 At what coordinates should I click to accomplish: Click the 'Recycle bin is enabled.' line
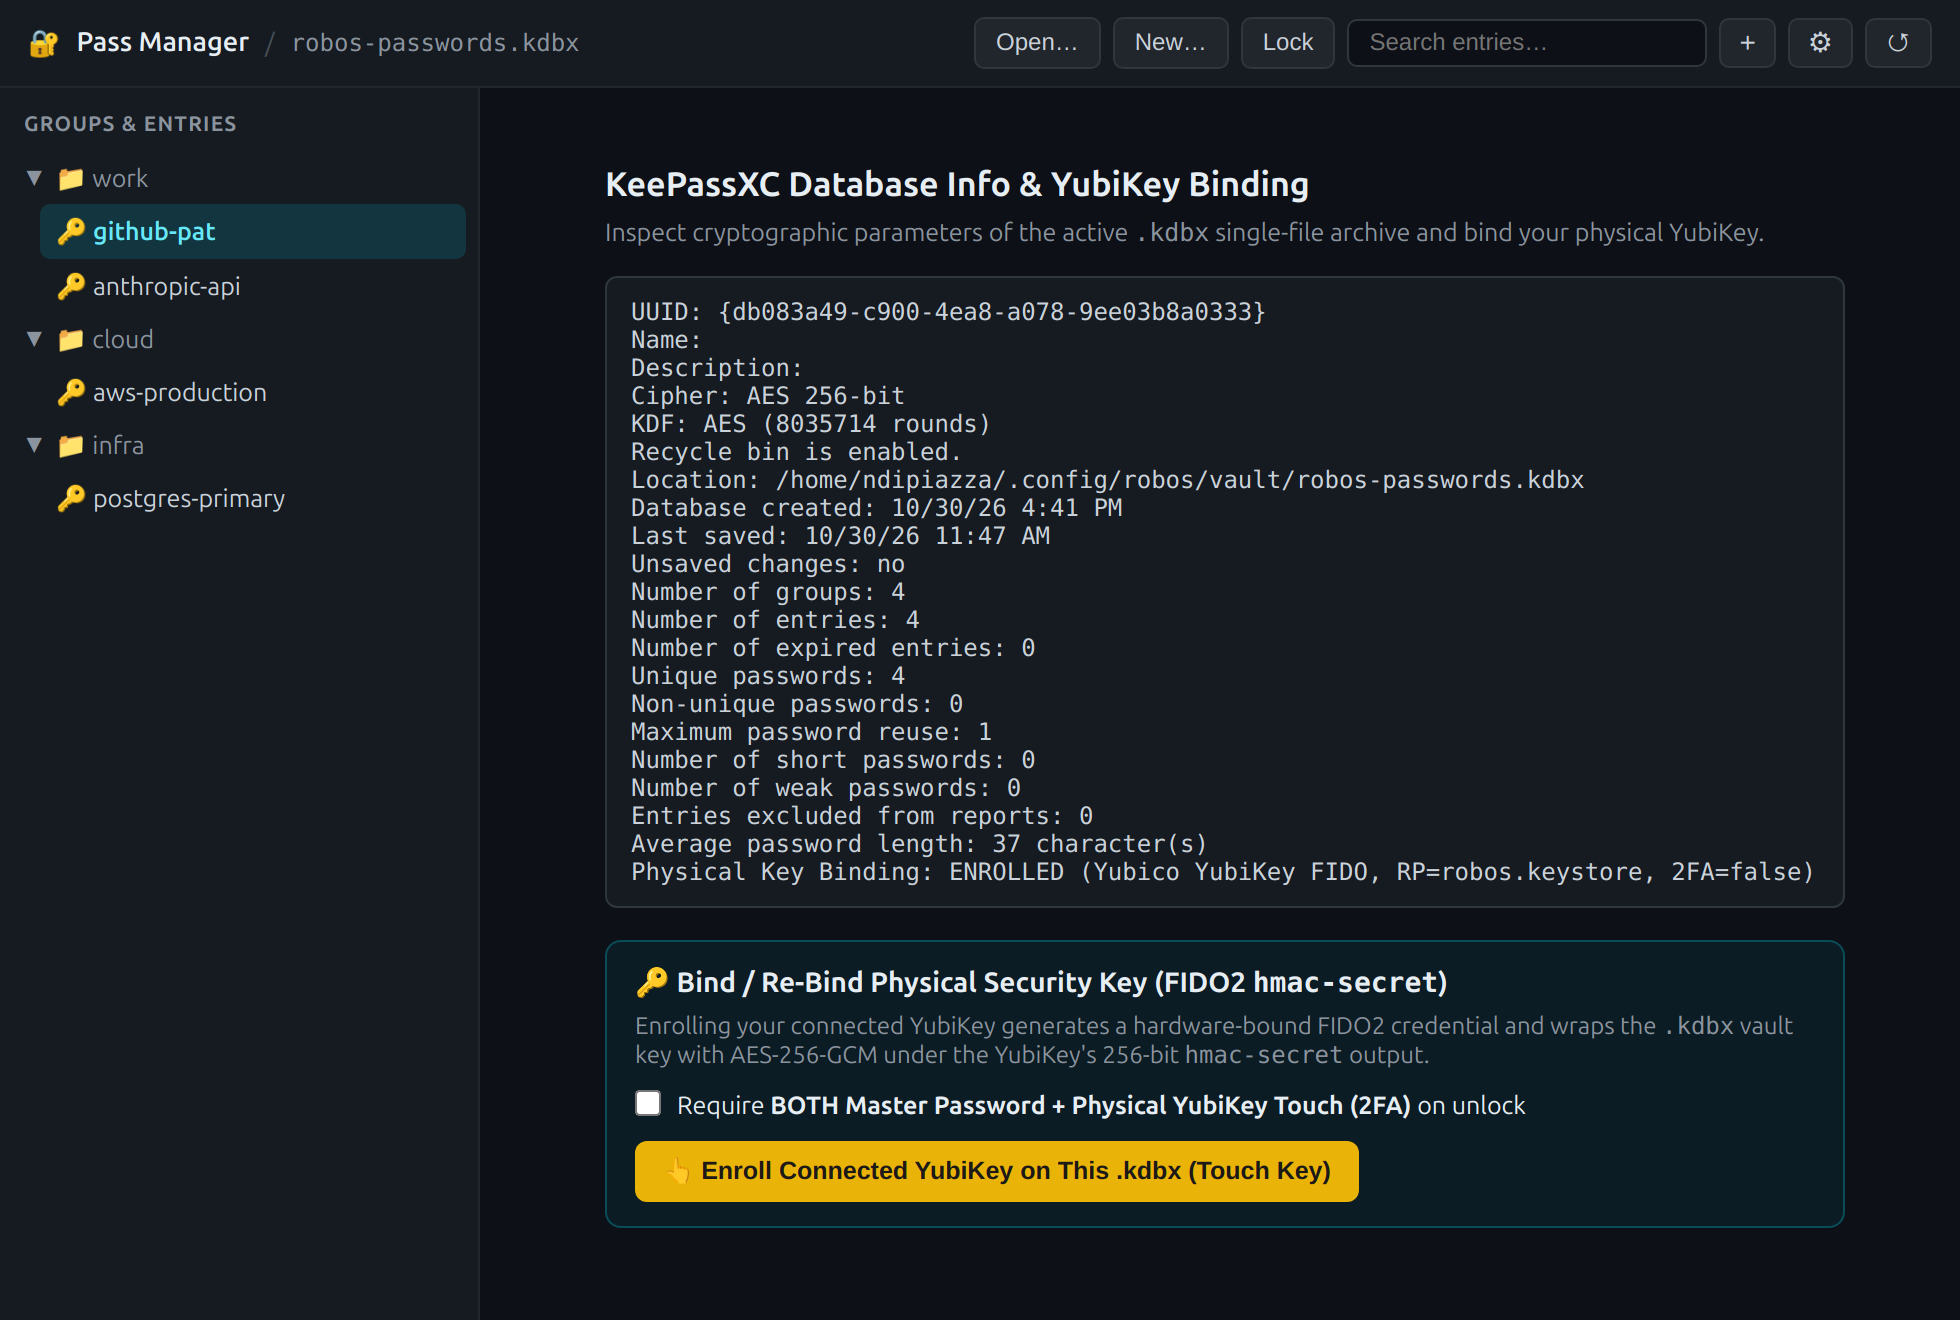click(x=796, y=452)
